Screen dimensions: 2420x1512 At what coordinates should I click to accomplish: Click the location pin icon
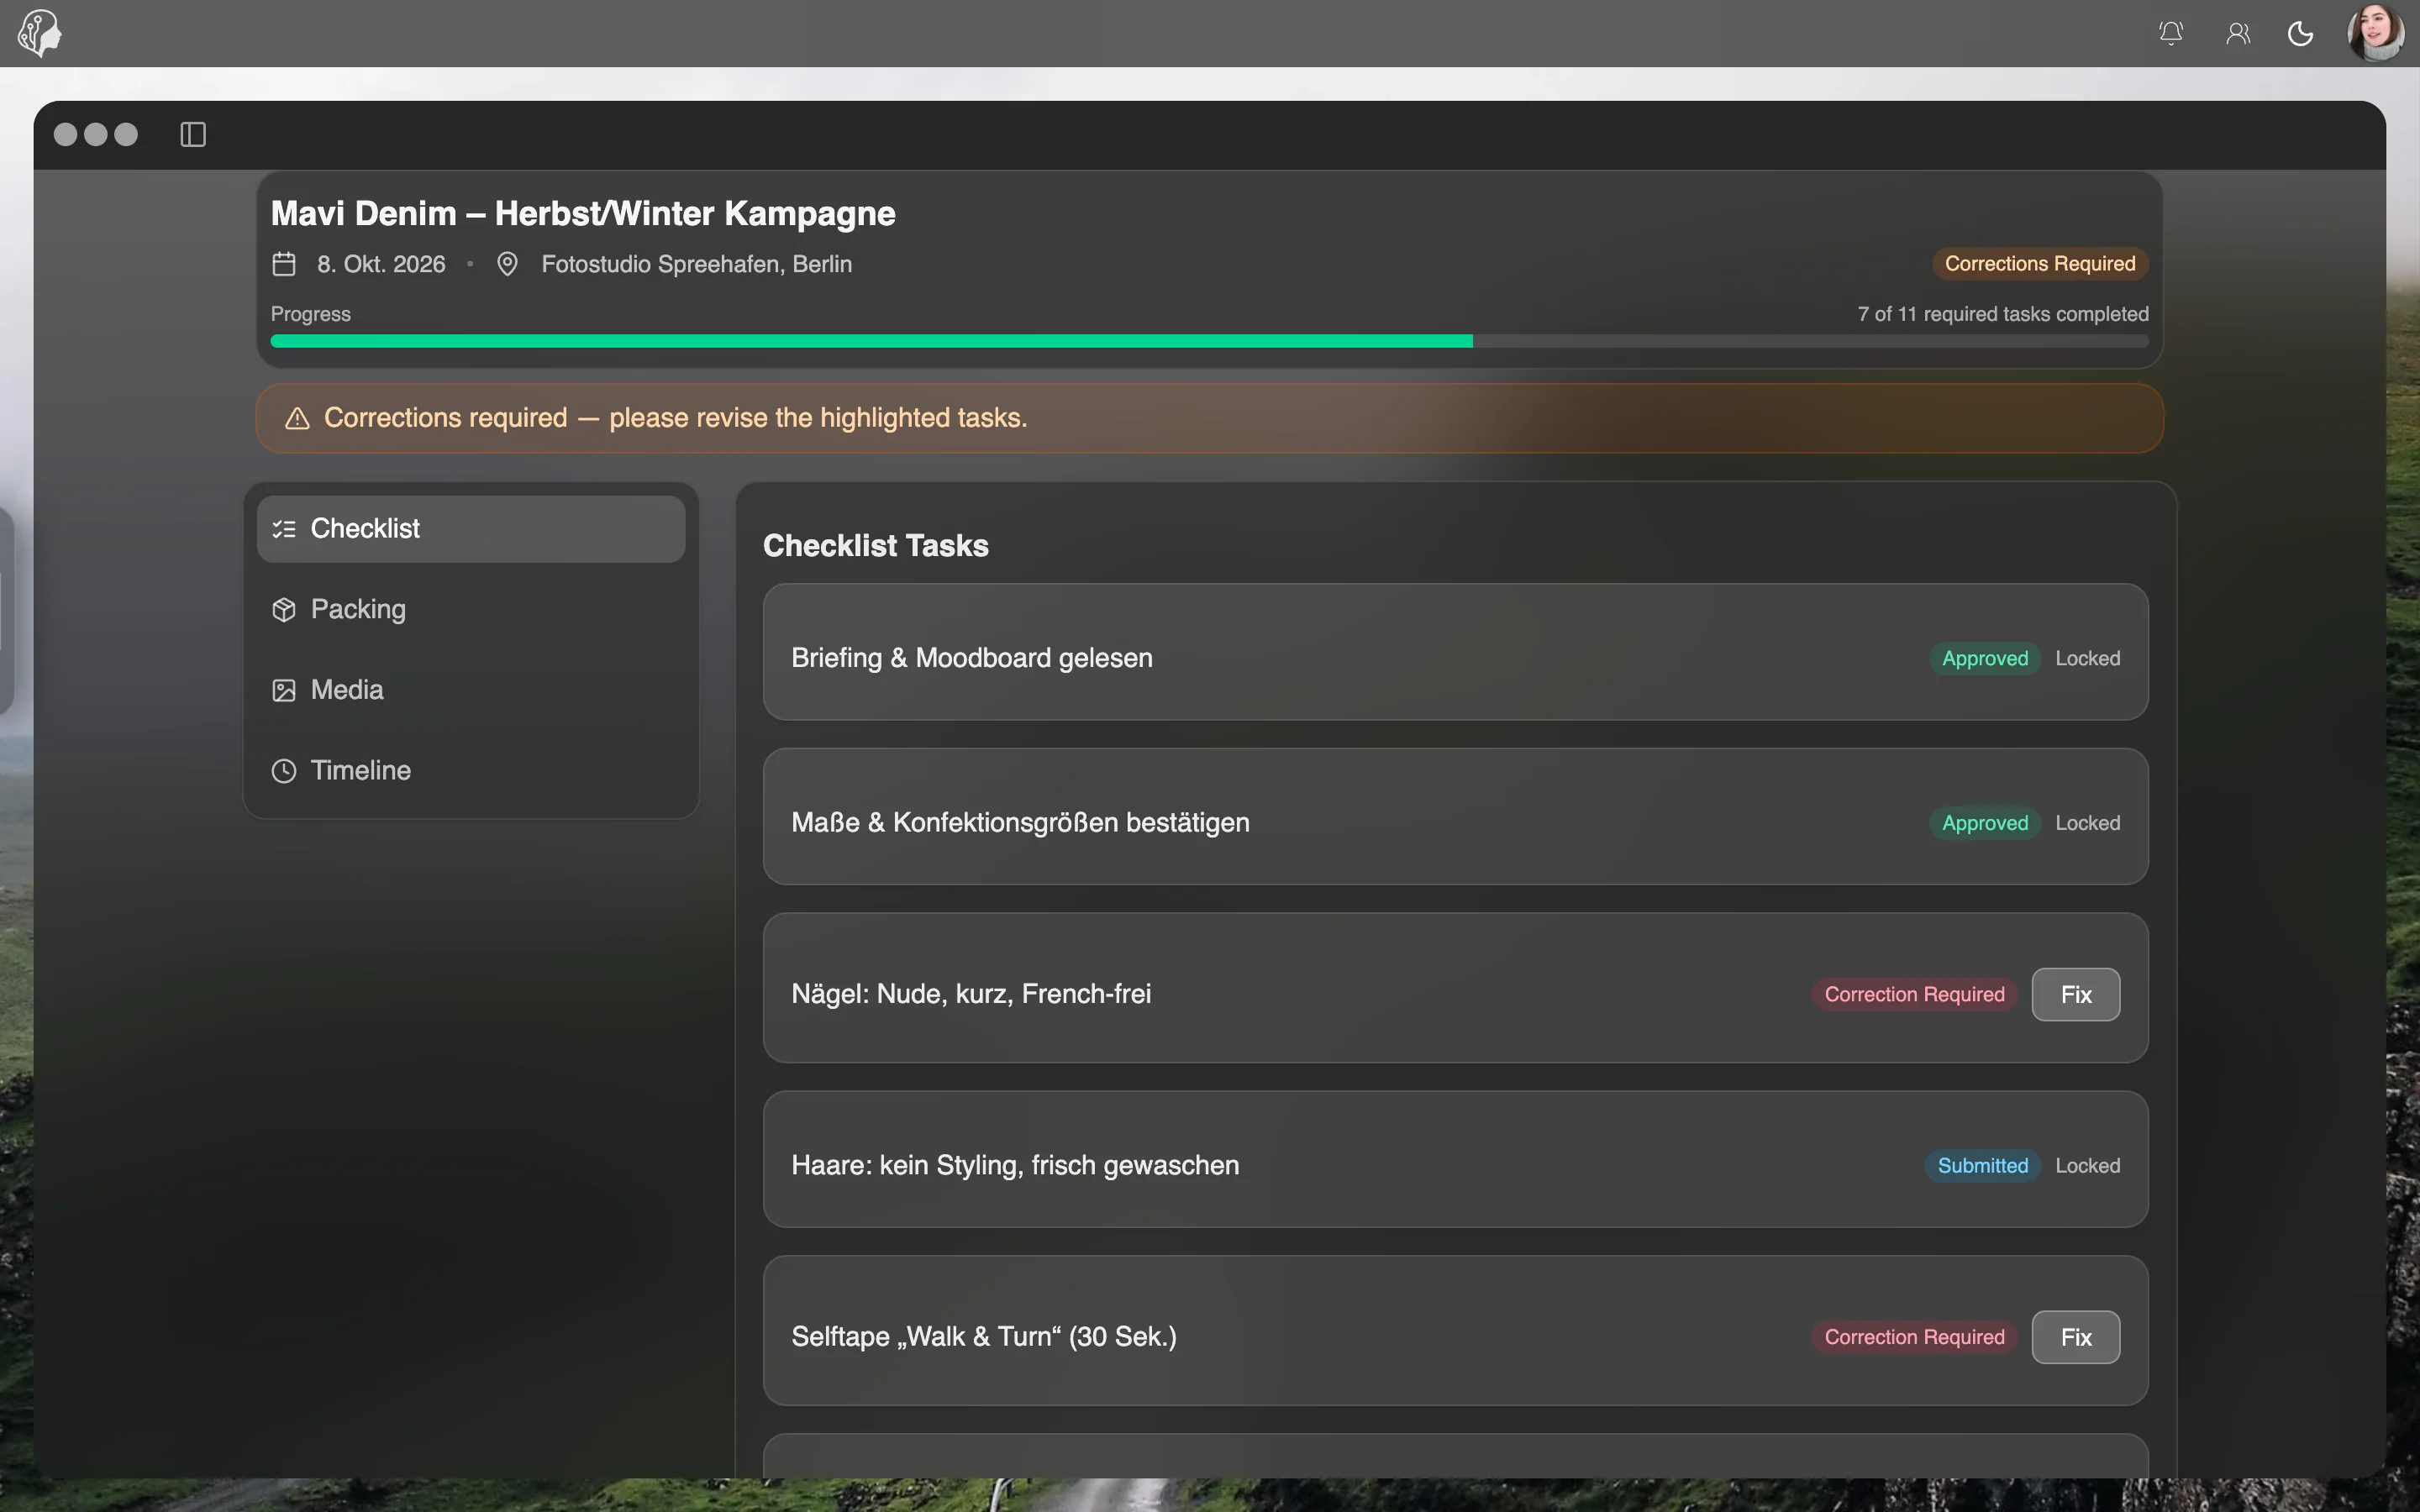coord(507,264)
